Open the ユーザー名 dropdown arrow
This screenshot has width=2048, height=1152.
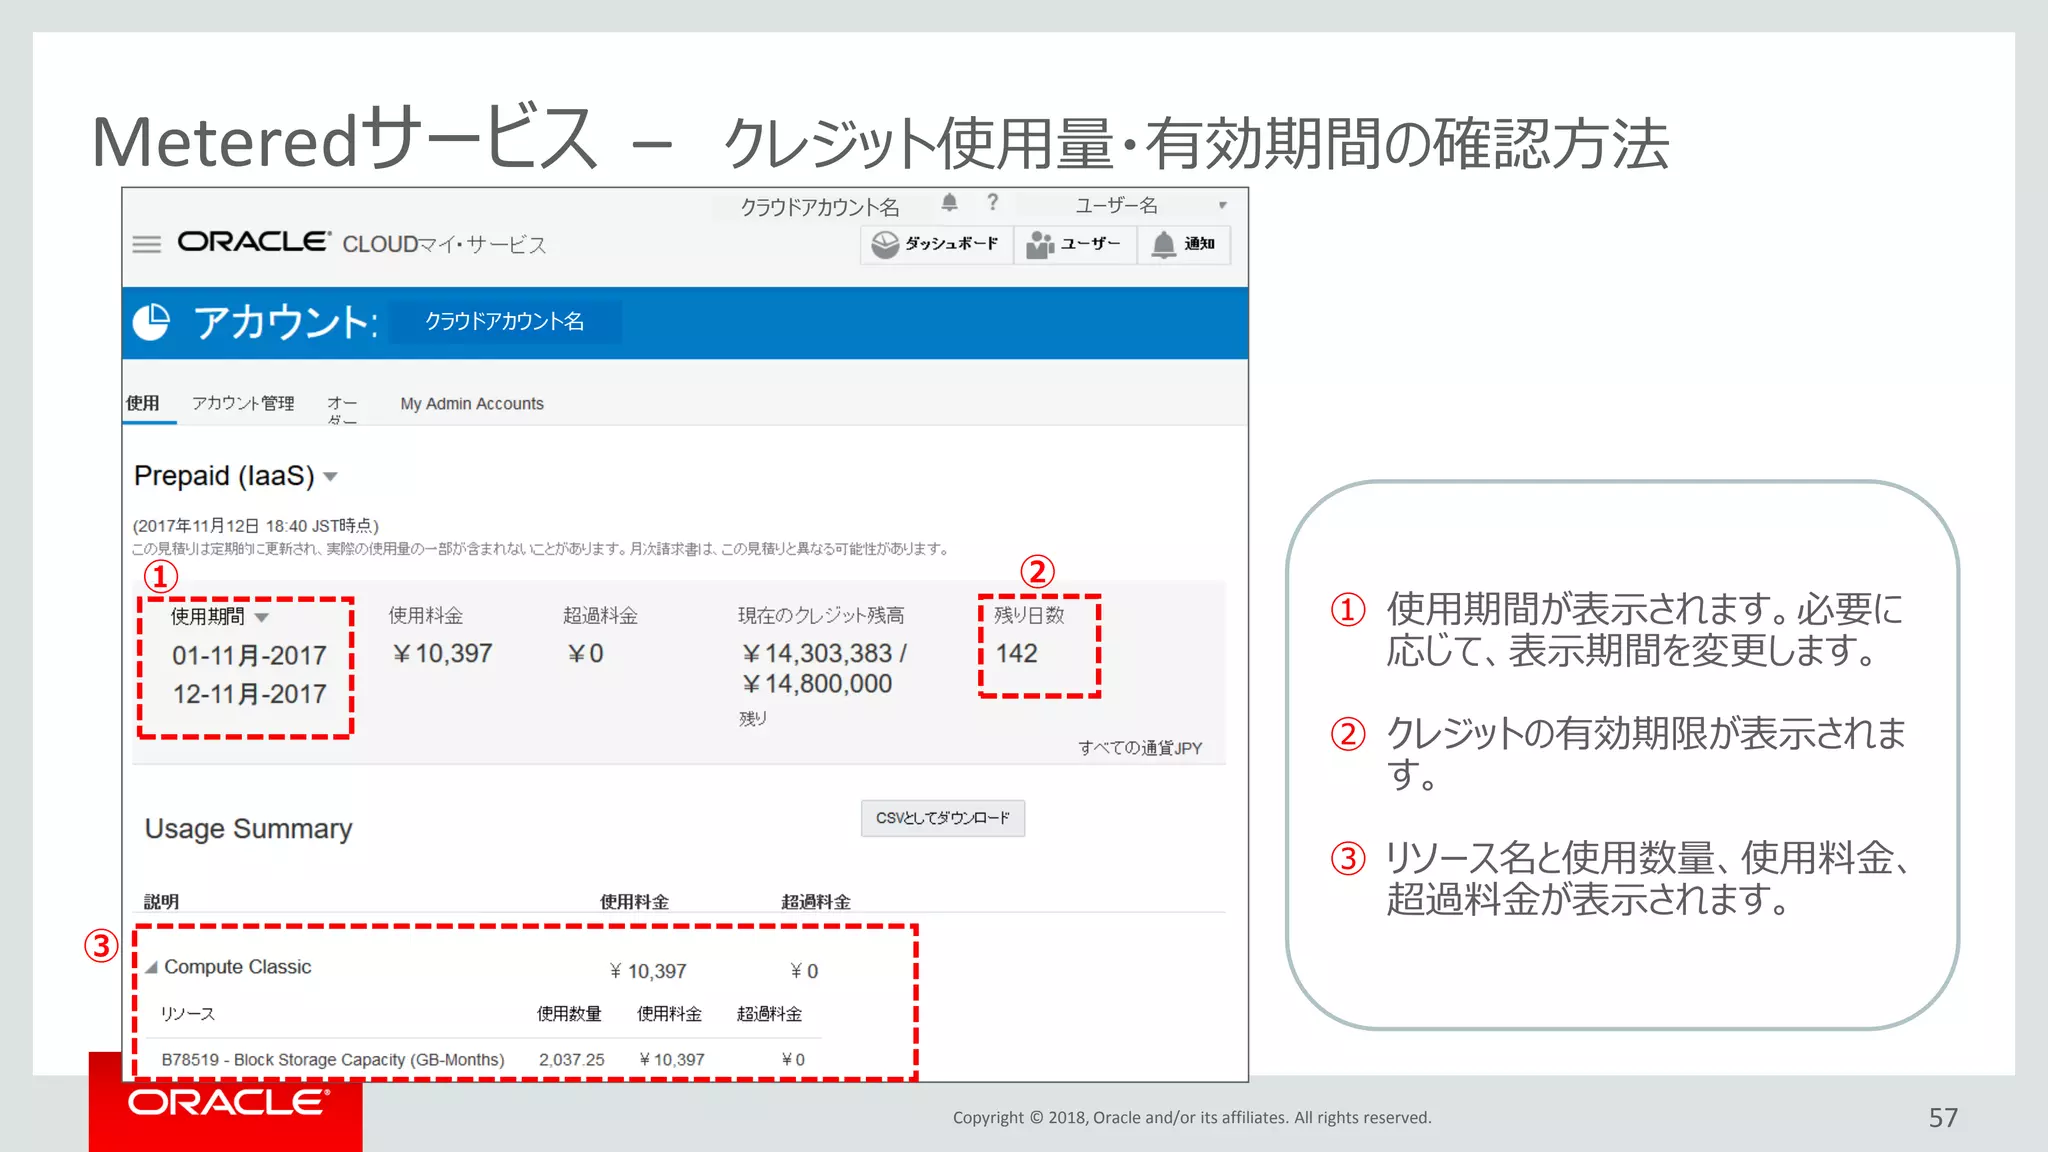(x=1222, y=205)
